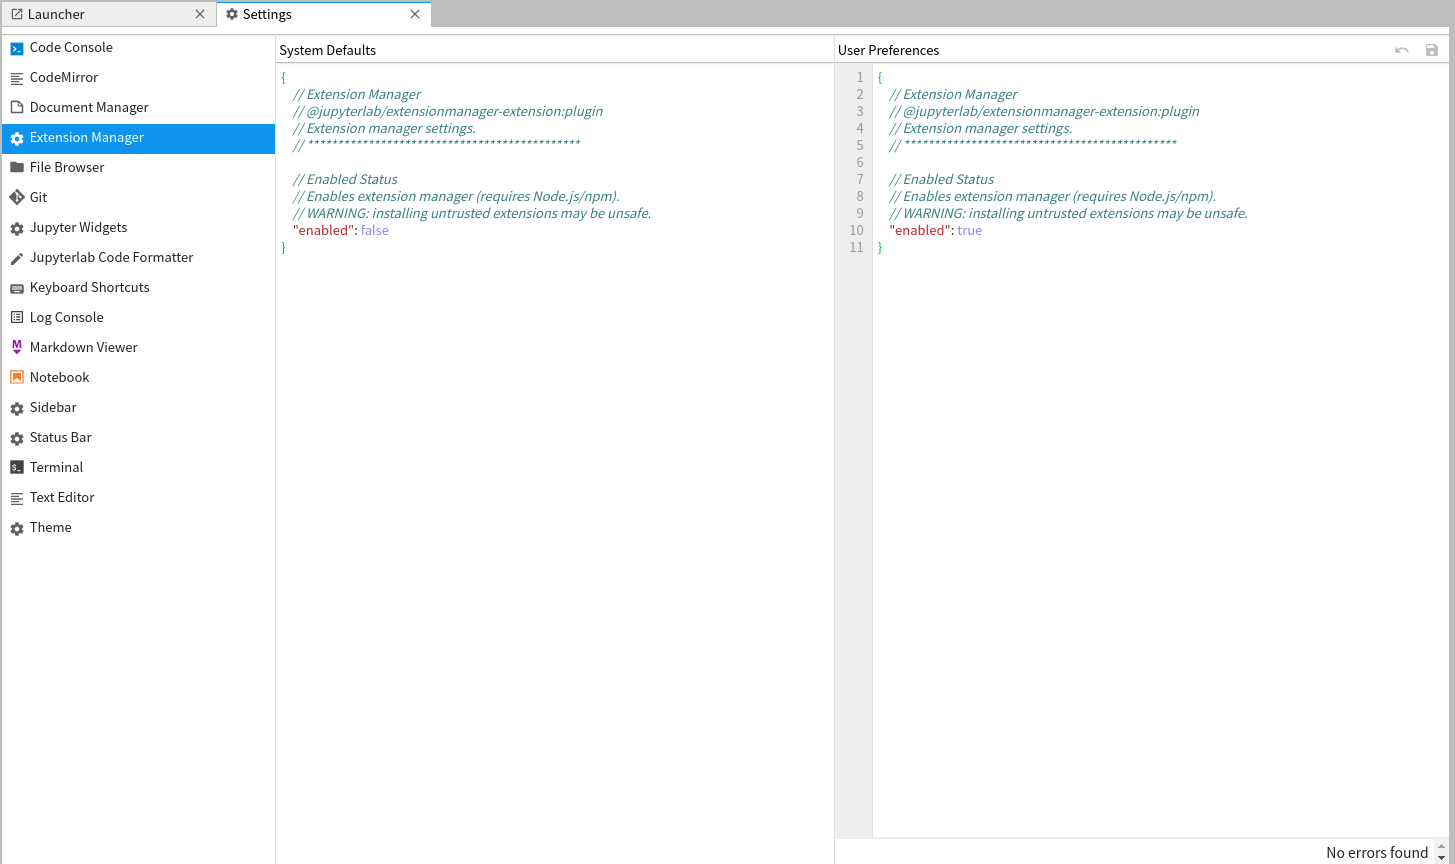Viewport: 1455px width, 864px height.
Task: Click the "false" value in System Defaults
Action: point(374,231)
